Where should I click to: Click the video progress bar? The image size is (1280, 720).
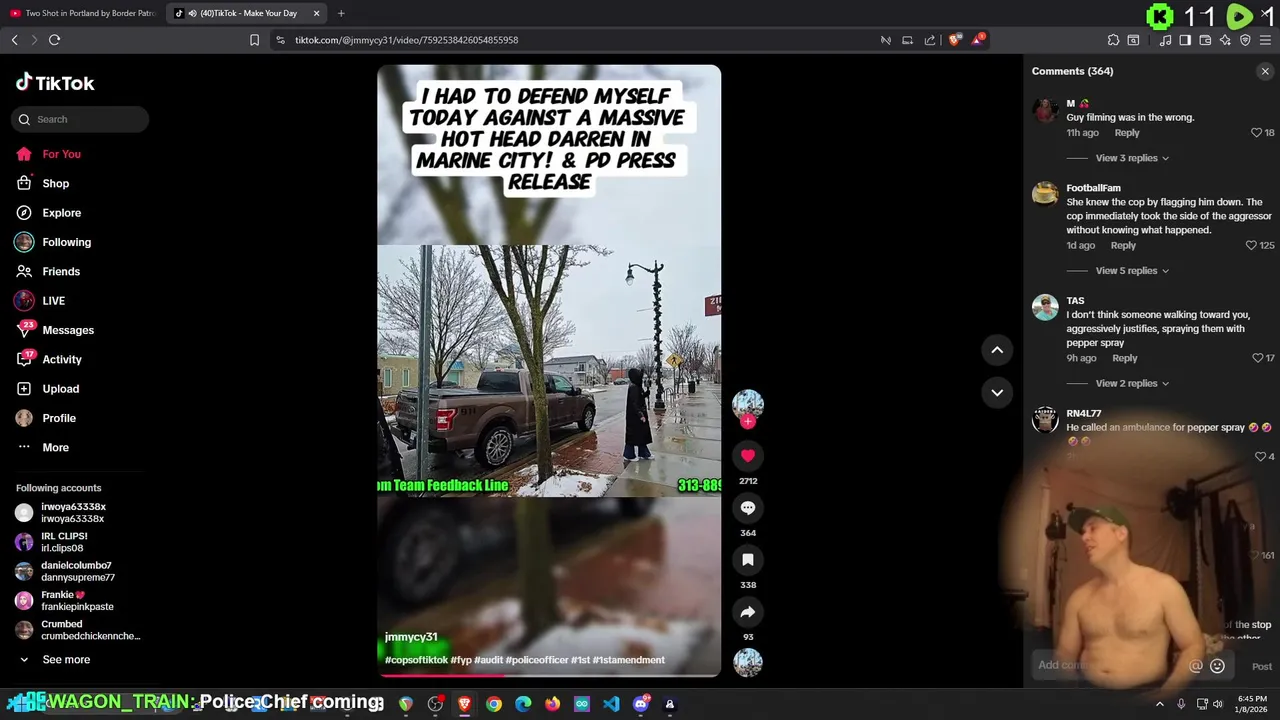[549, 674]
